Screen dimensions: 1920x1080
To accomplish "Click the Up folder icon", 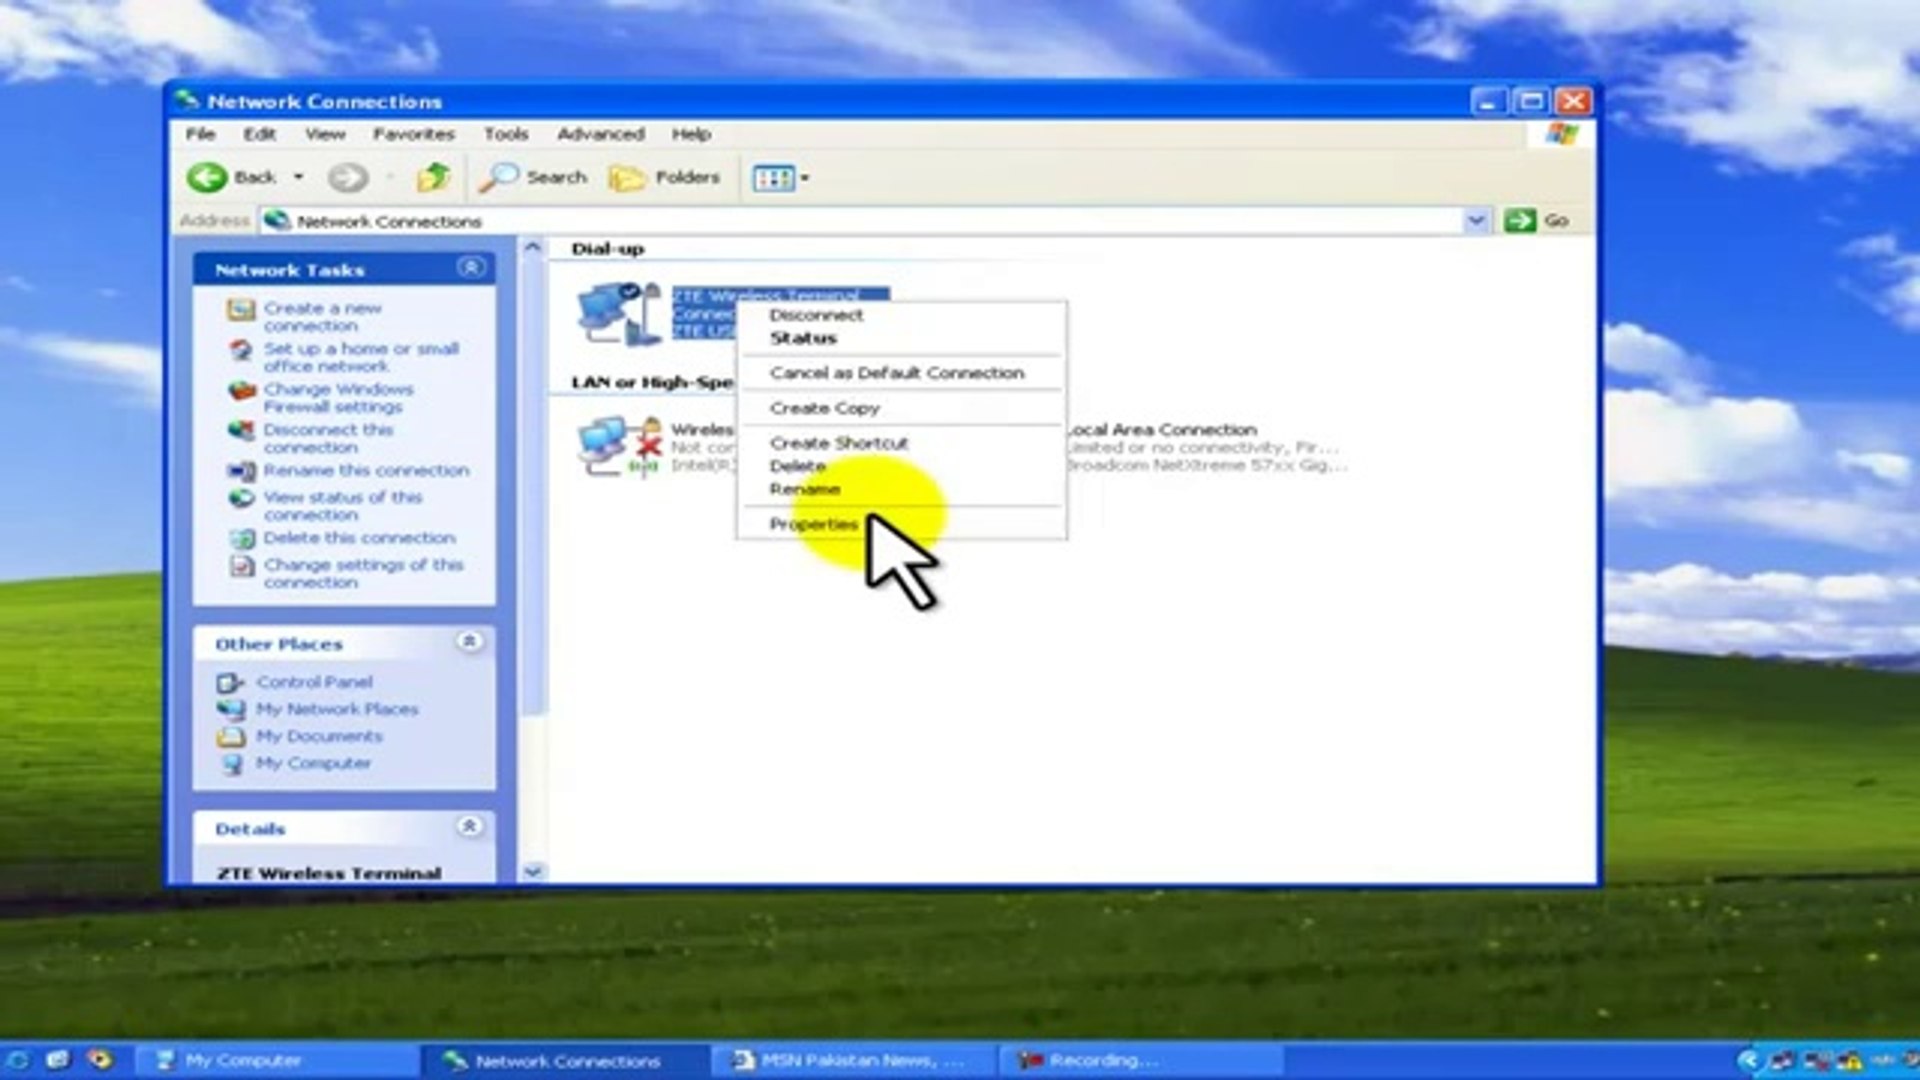I will pyautogui.click(x=433, y=177).
